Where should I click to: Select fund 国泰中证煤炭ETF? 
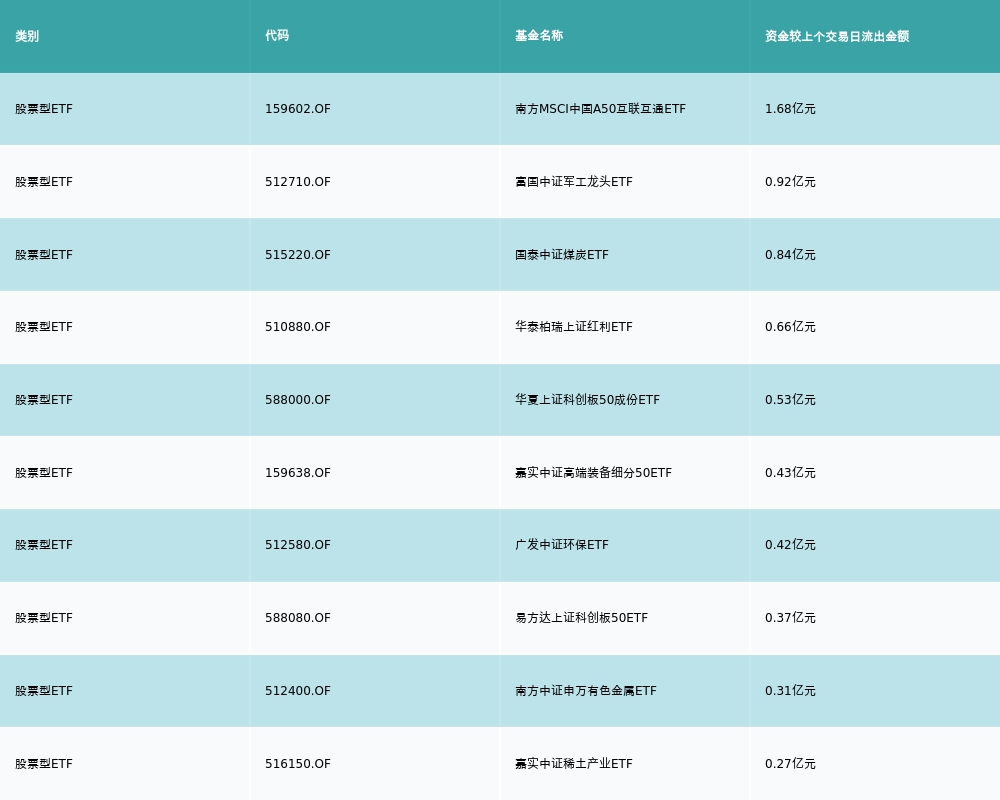562,255
